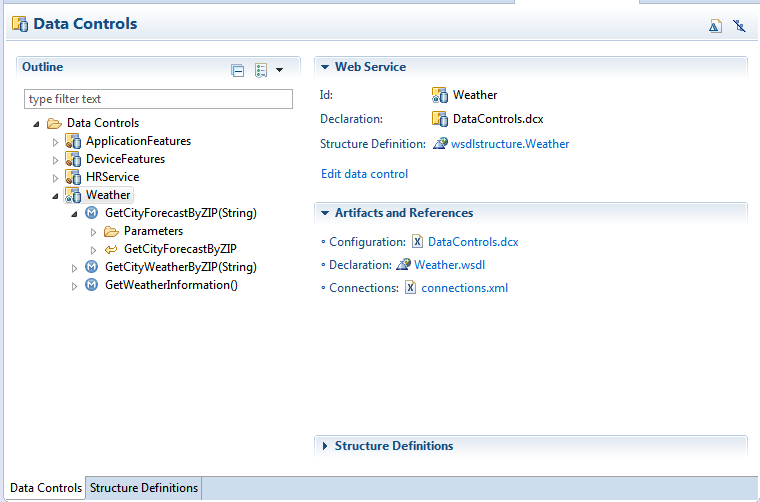The width and height of the screenshot is (760, 502).
Task: Click the GetWeatherInformation method icon
Action: (x=92, y=284)
